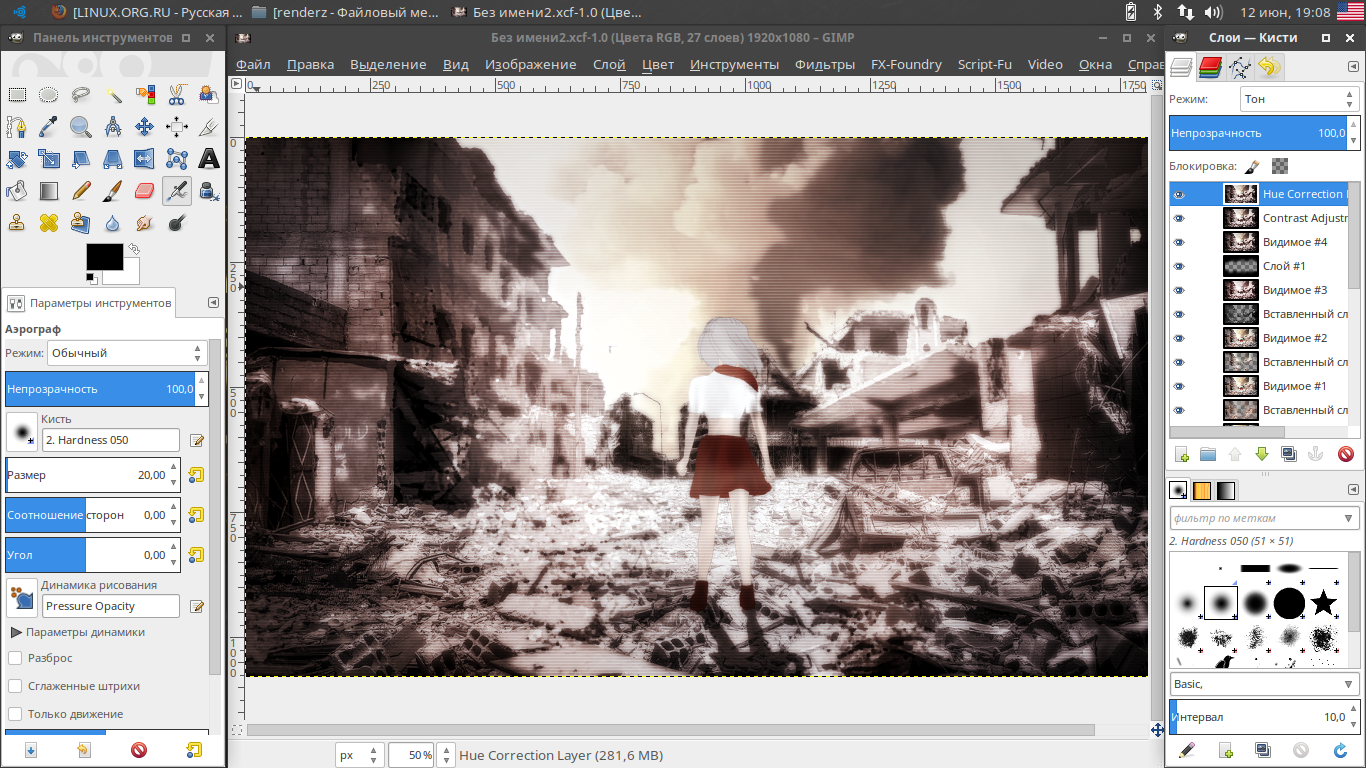The image size is (1366, 768).
Task: Select the Paths pen tool
Action: (x=17, y=127)
